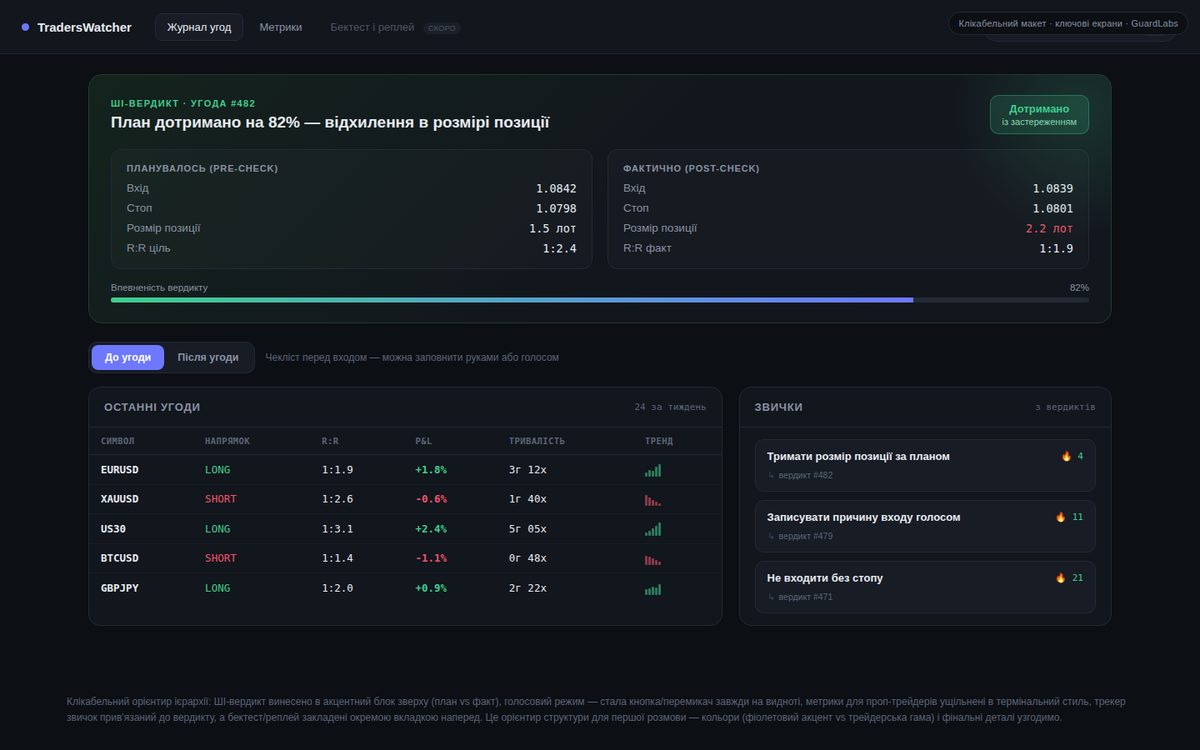Select the Після угоди toggle
1200x750 pixels.
pyautogui.click(x=208, y=357)
